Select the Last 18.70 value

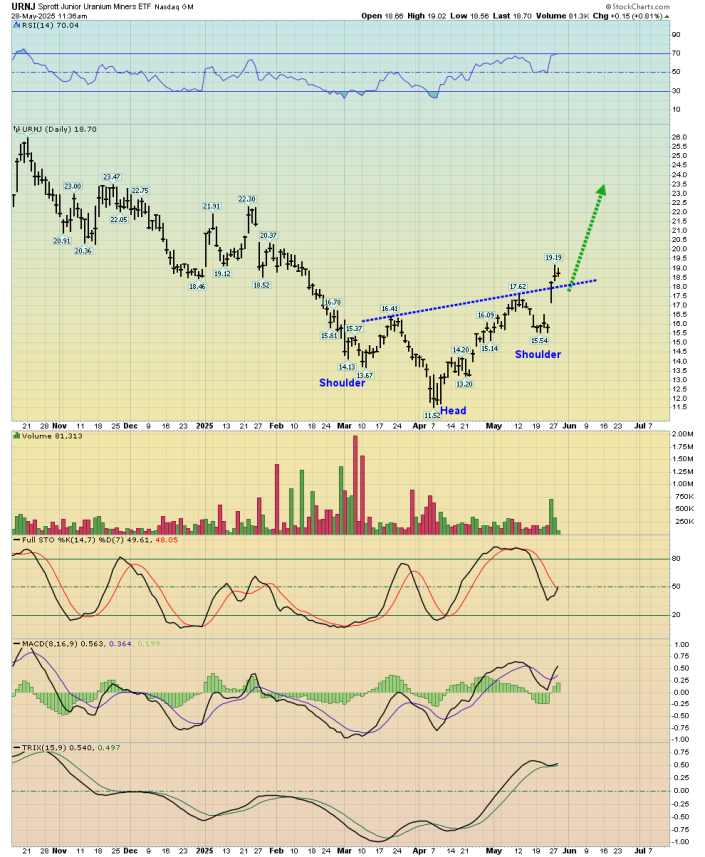coord(512,16)
